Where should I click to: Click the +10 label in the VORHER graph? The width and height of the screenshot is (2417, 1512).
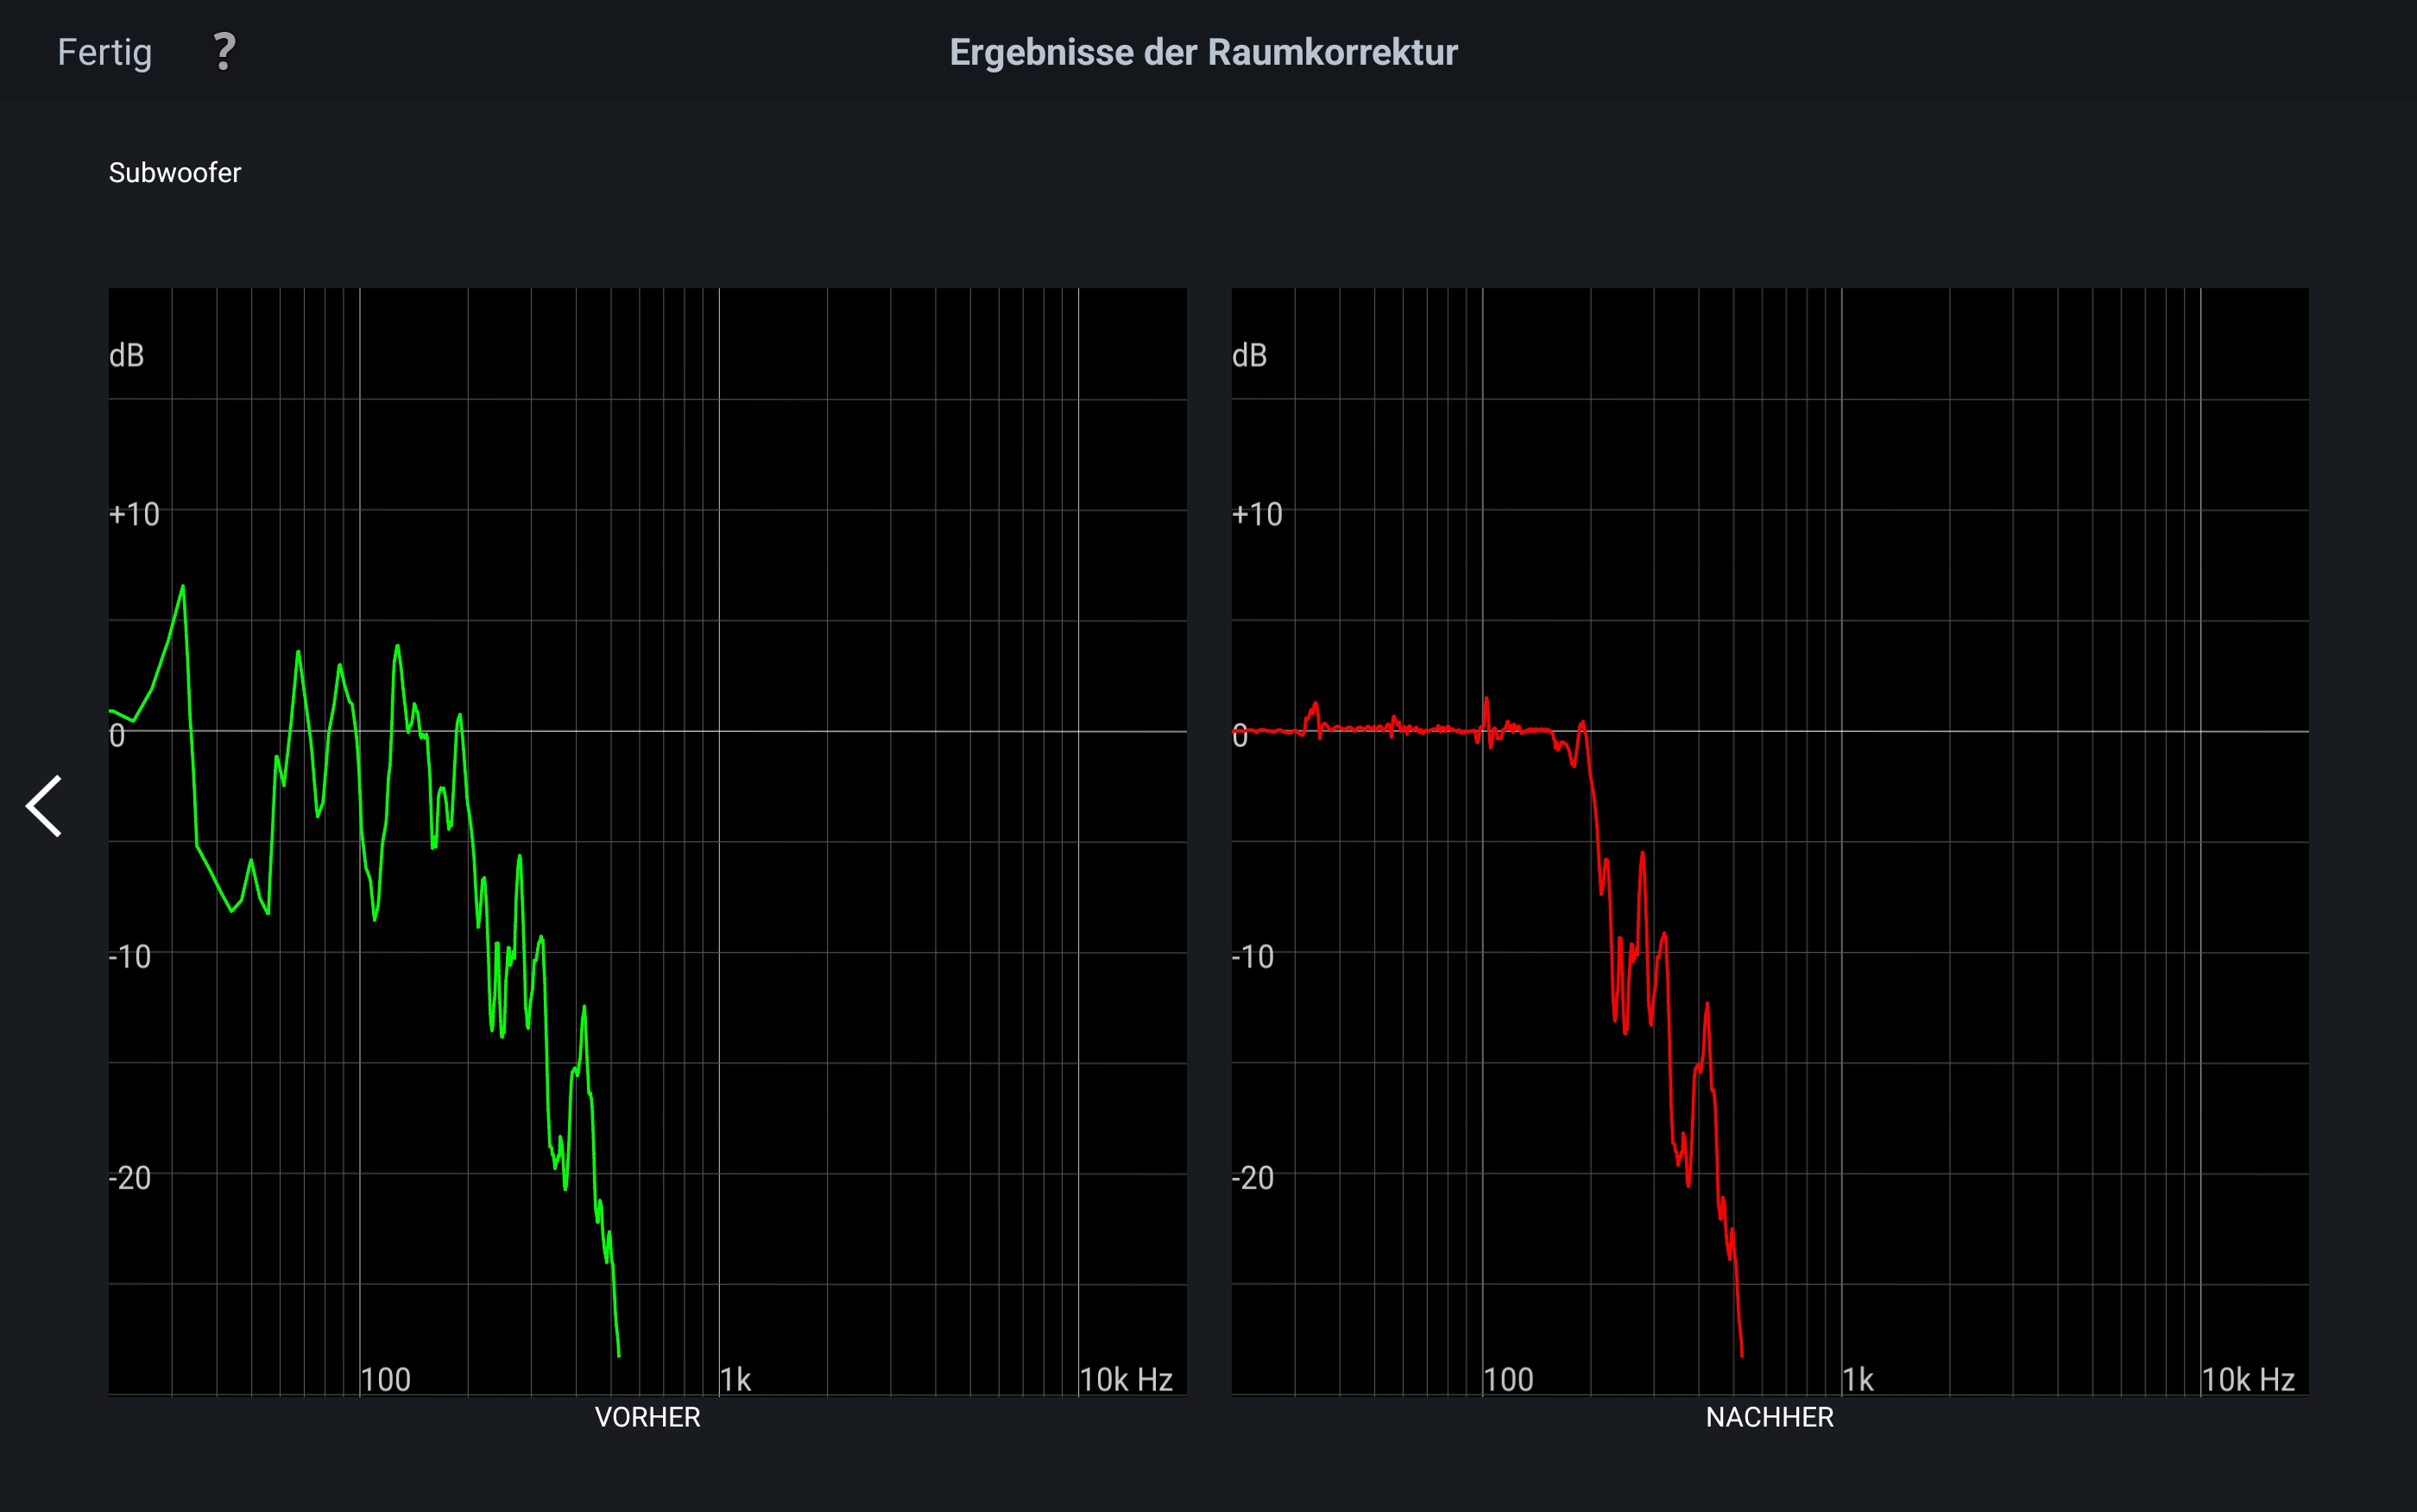134,514
